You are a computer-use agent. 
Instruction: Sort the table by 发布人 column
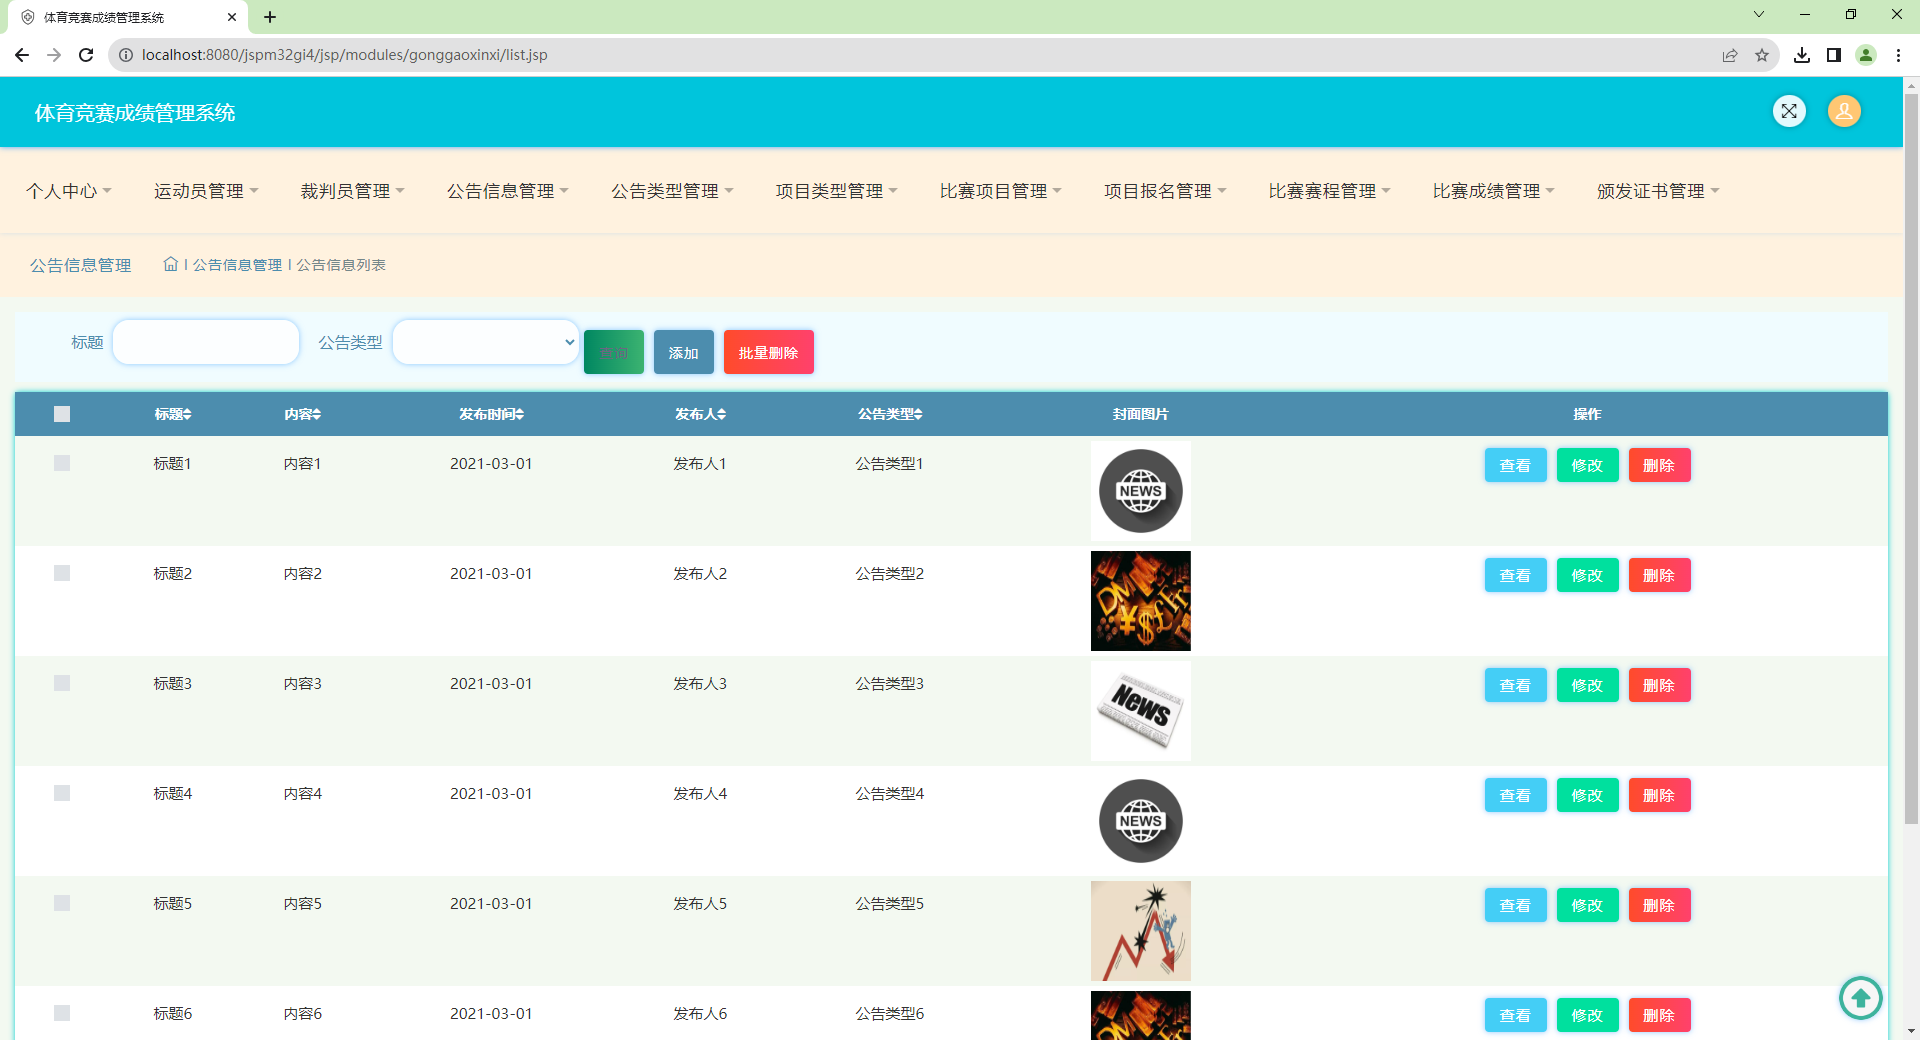pyautogui.click(x=700, y=414)
